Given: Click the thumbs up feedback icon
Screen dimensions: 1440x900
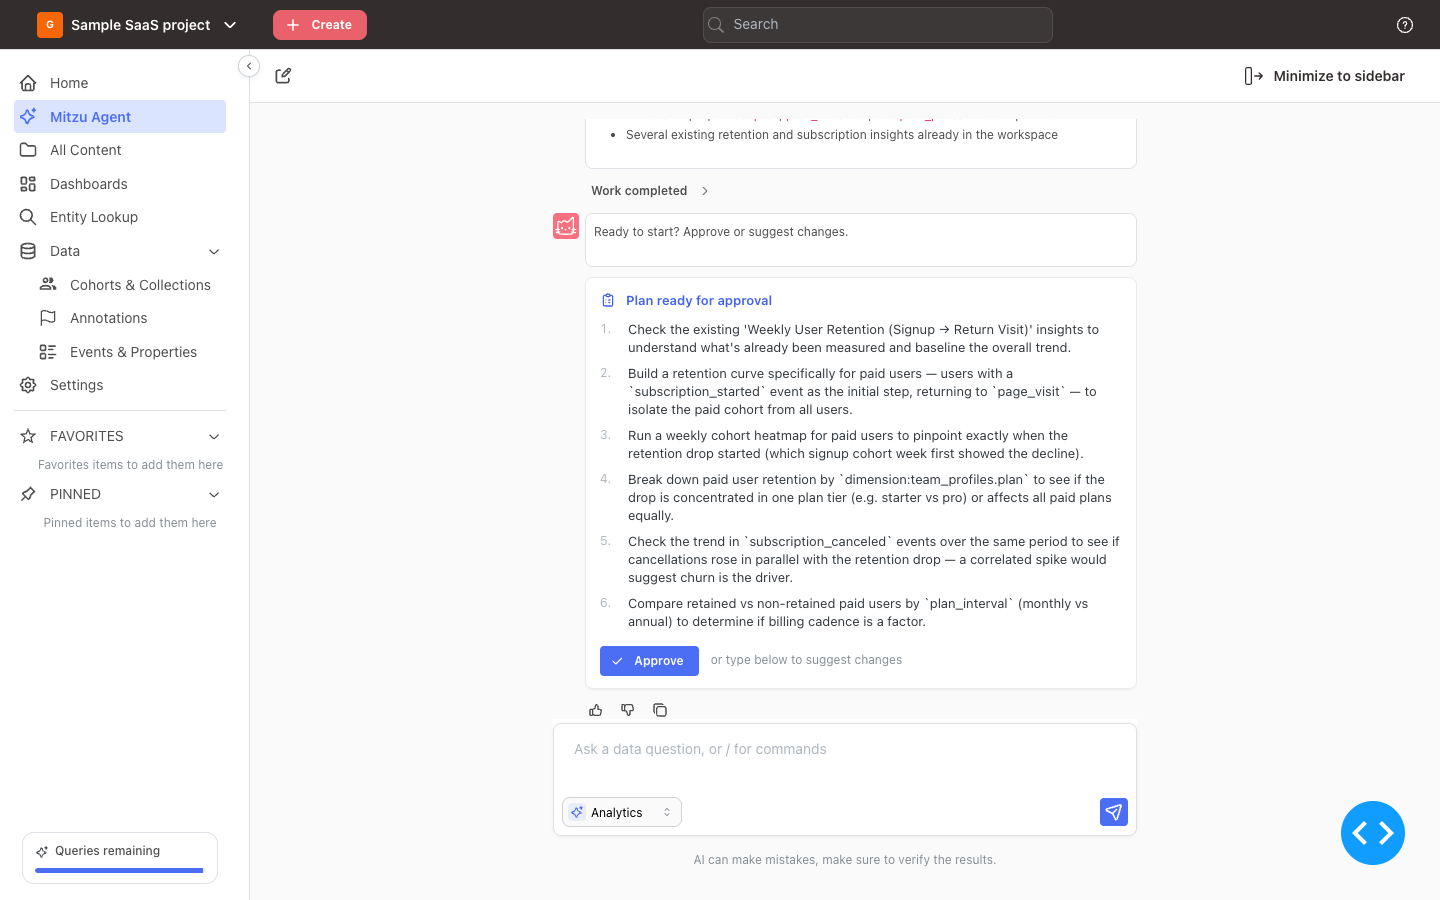Looking at the screenshot, I should pos(596,710).
